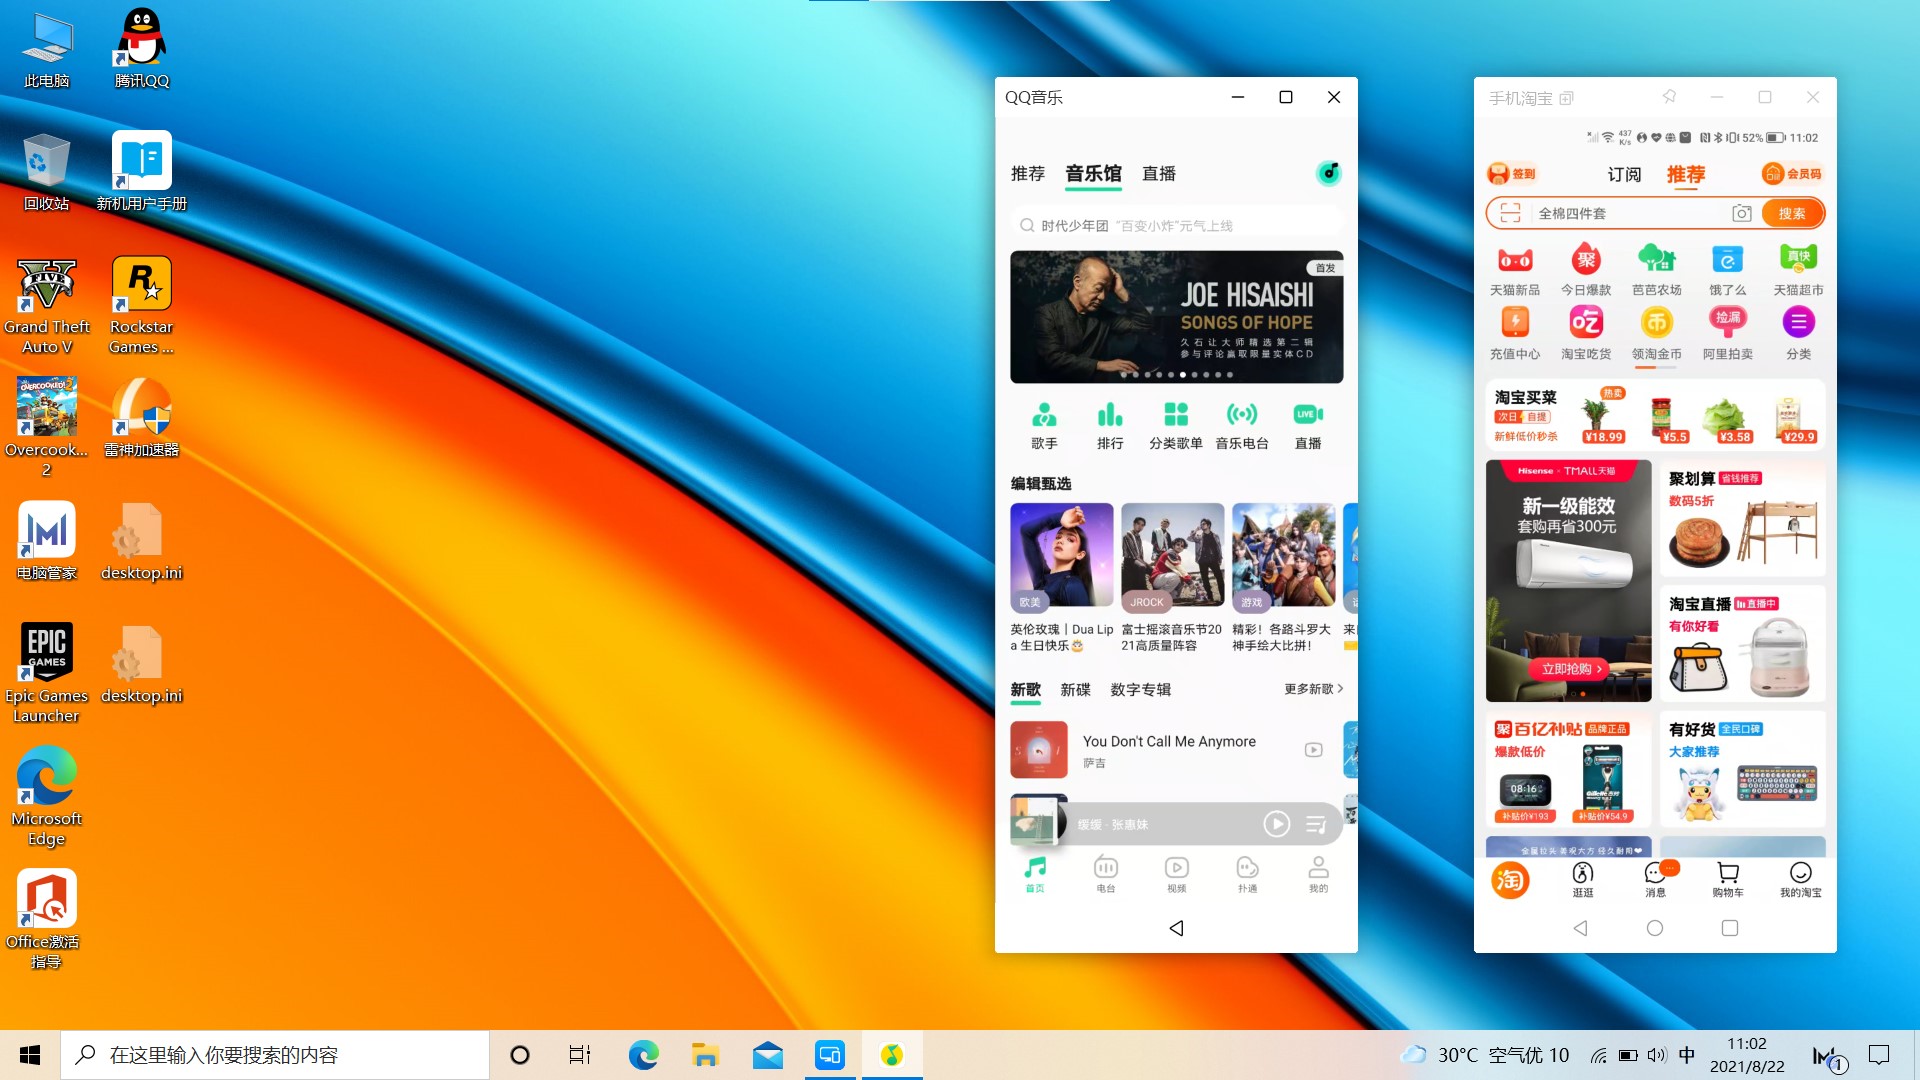
Task: Open the 分类歌单 playlist categories icon
Action: click(1176, 425)
